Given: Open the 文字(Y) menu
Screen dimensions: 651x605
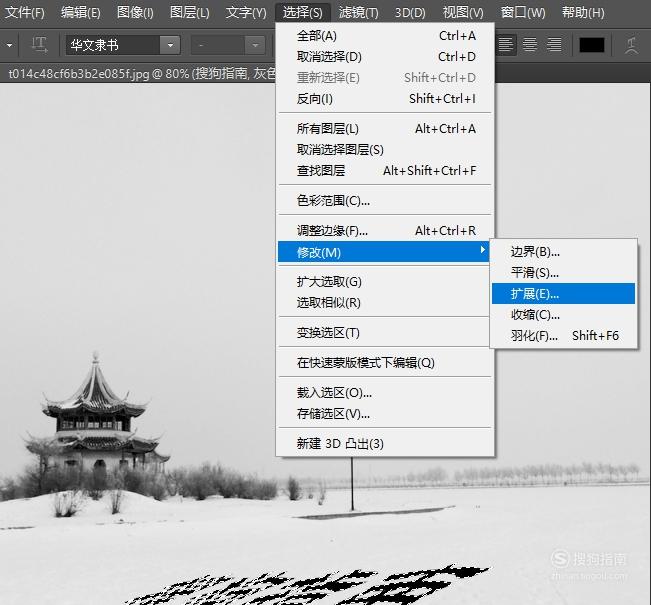Looking at the screenshot, I should pyautogui.click(x=246, y=12).
